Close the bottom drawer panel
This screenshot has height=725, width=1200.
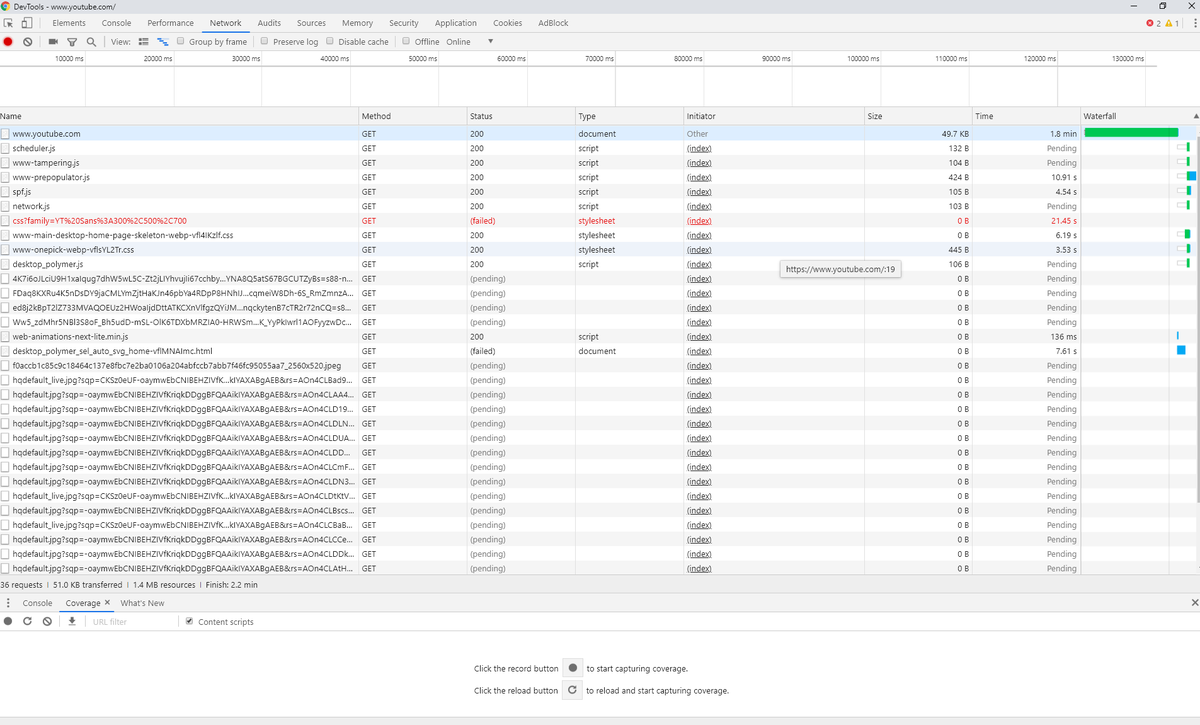click(1194, 603)
